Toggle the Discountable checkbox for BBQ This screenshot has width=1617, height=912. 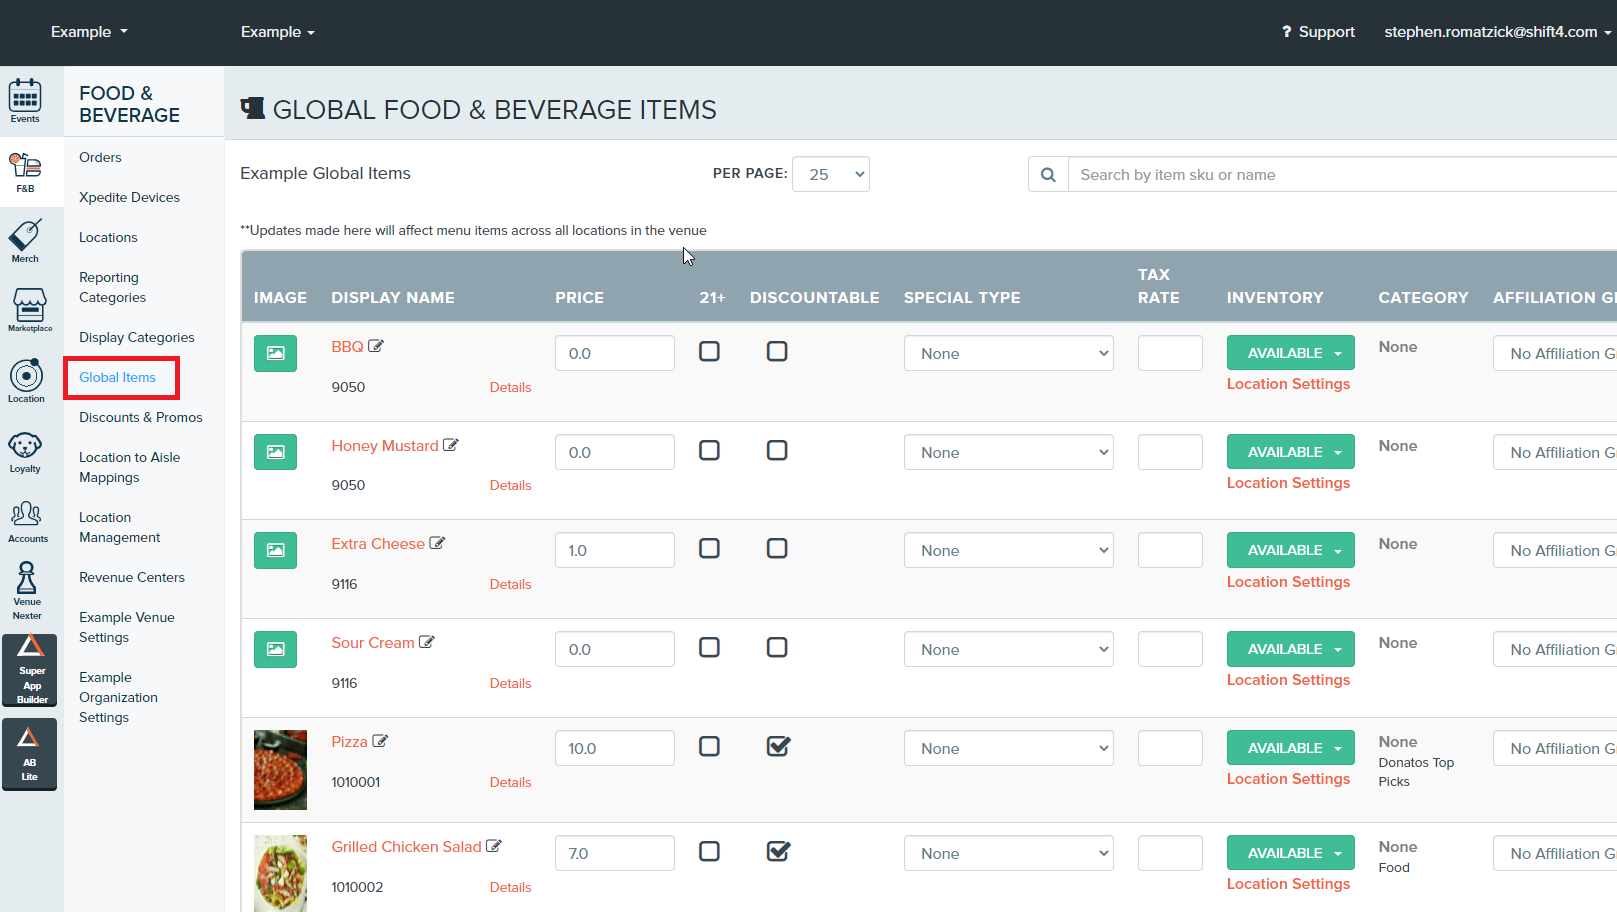(777, 351)
